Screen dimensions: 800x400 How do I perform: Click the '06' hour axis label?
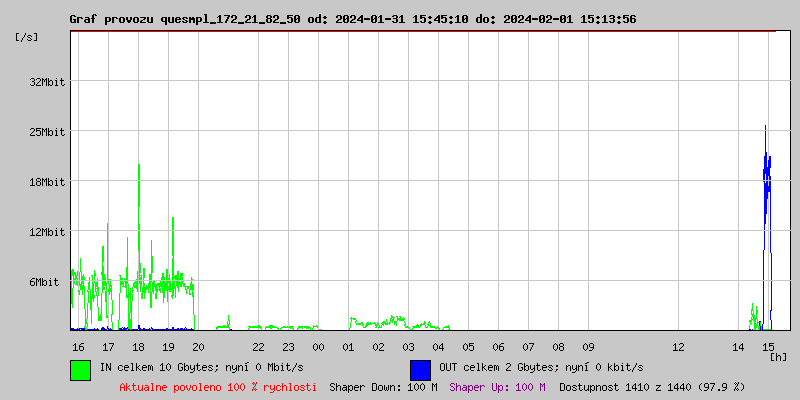click(x=498, y=347)
